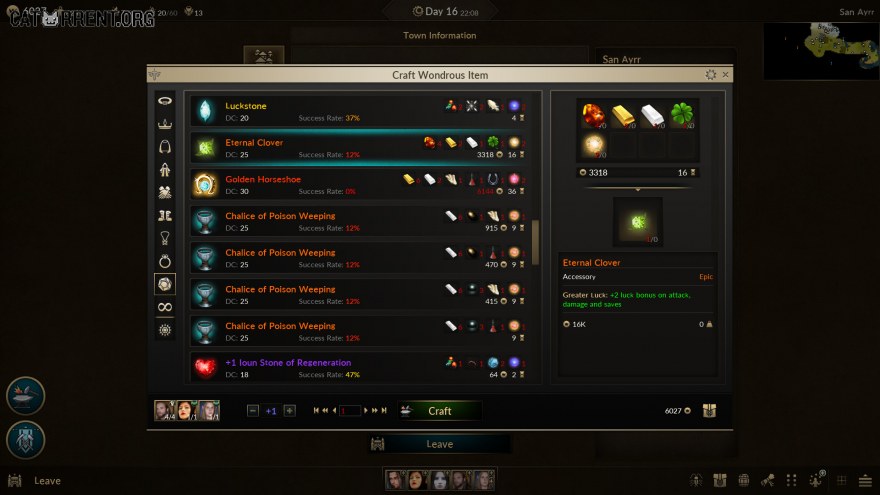
Task: Click the quantity input field
Action: pos(350,411)
